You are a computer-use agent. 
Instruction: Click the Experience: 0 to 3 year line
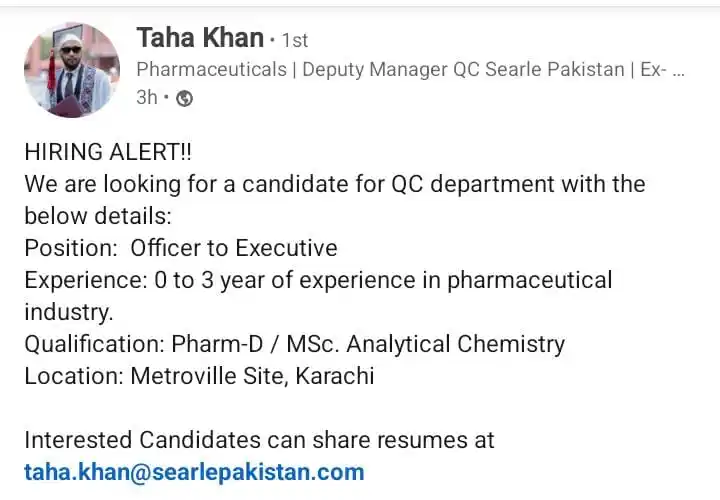click(319, 281)
